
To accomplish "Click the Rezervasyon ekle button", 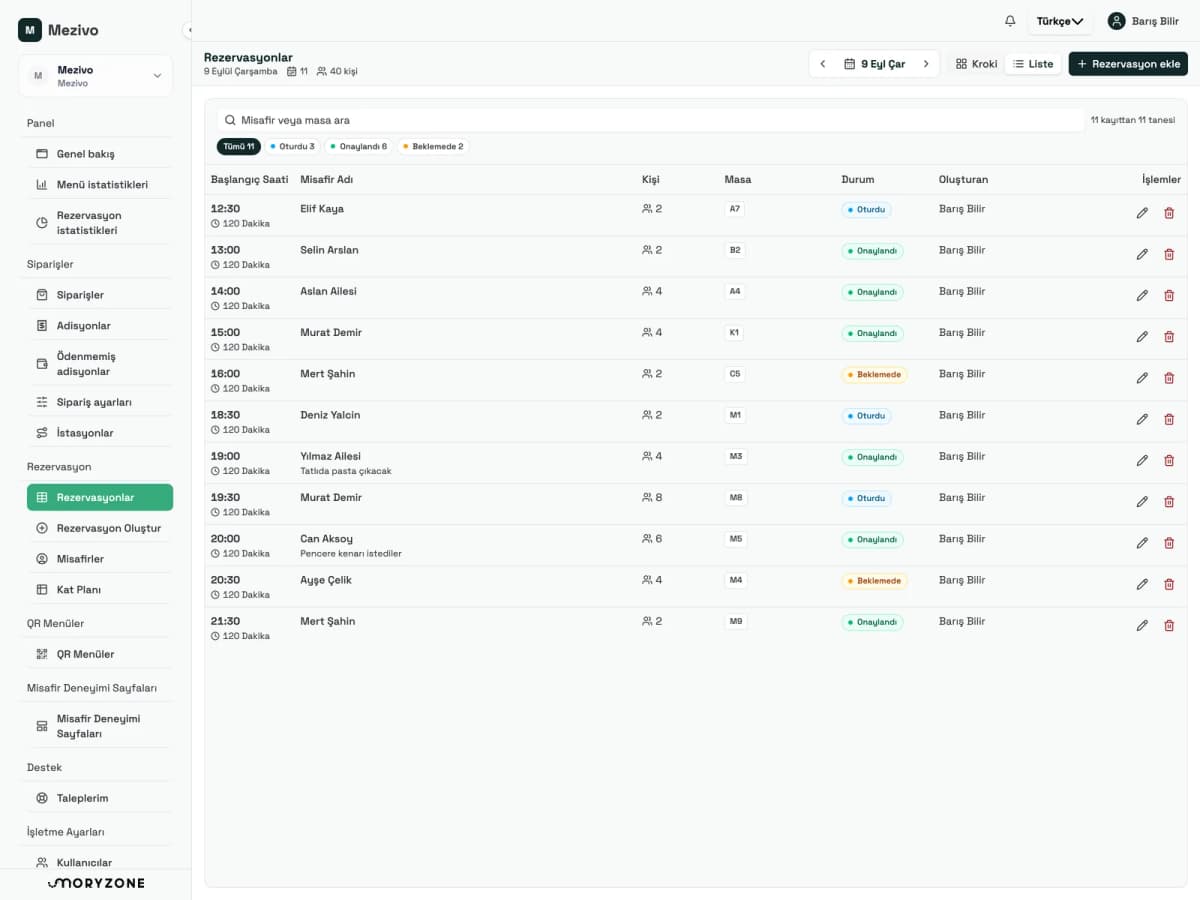I will pos(1128,64).
